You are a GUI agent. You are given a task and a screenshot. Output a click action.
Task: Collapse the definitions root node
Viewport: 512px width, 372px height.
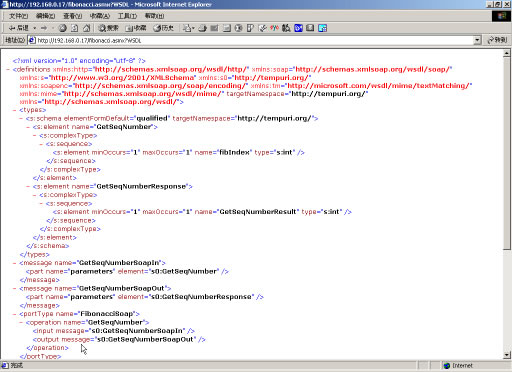click(8, 69)
